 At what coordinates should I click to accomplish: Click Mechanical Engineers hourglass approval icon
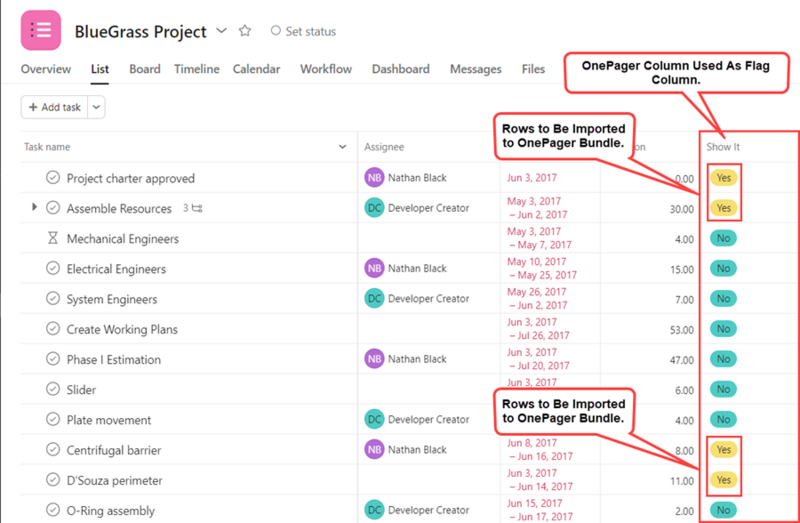(53, 238)
